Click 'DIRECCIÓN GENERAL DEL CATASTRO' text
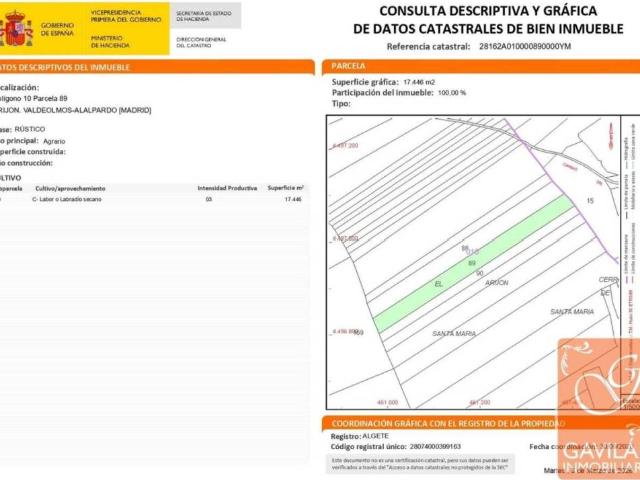Image resolution: width=640 pixels, height=480 pixels. click(x=201, y=42)
